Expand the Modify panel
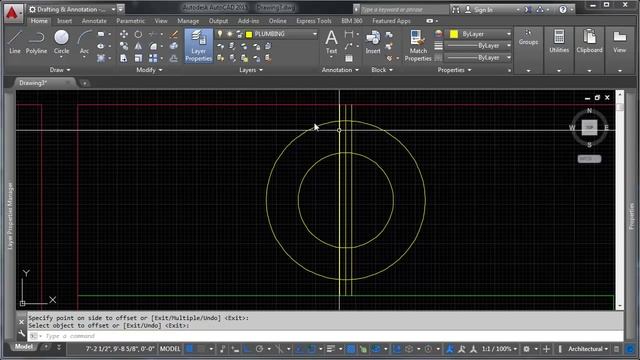Viewport: 640px width, 360px height. click(x=149, y=70)
